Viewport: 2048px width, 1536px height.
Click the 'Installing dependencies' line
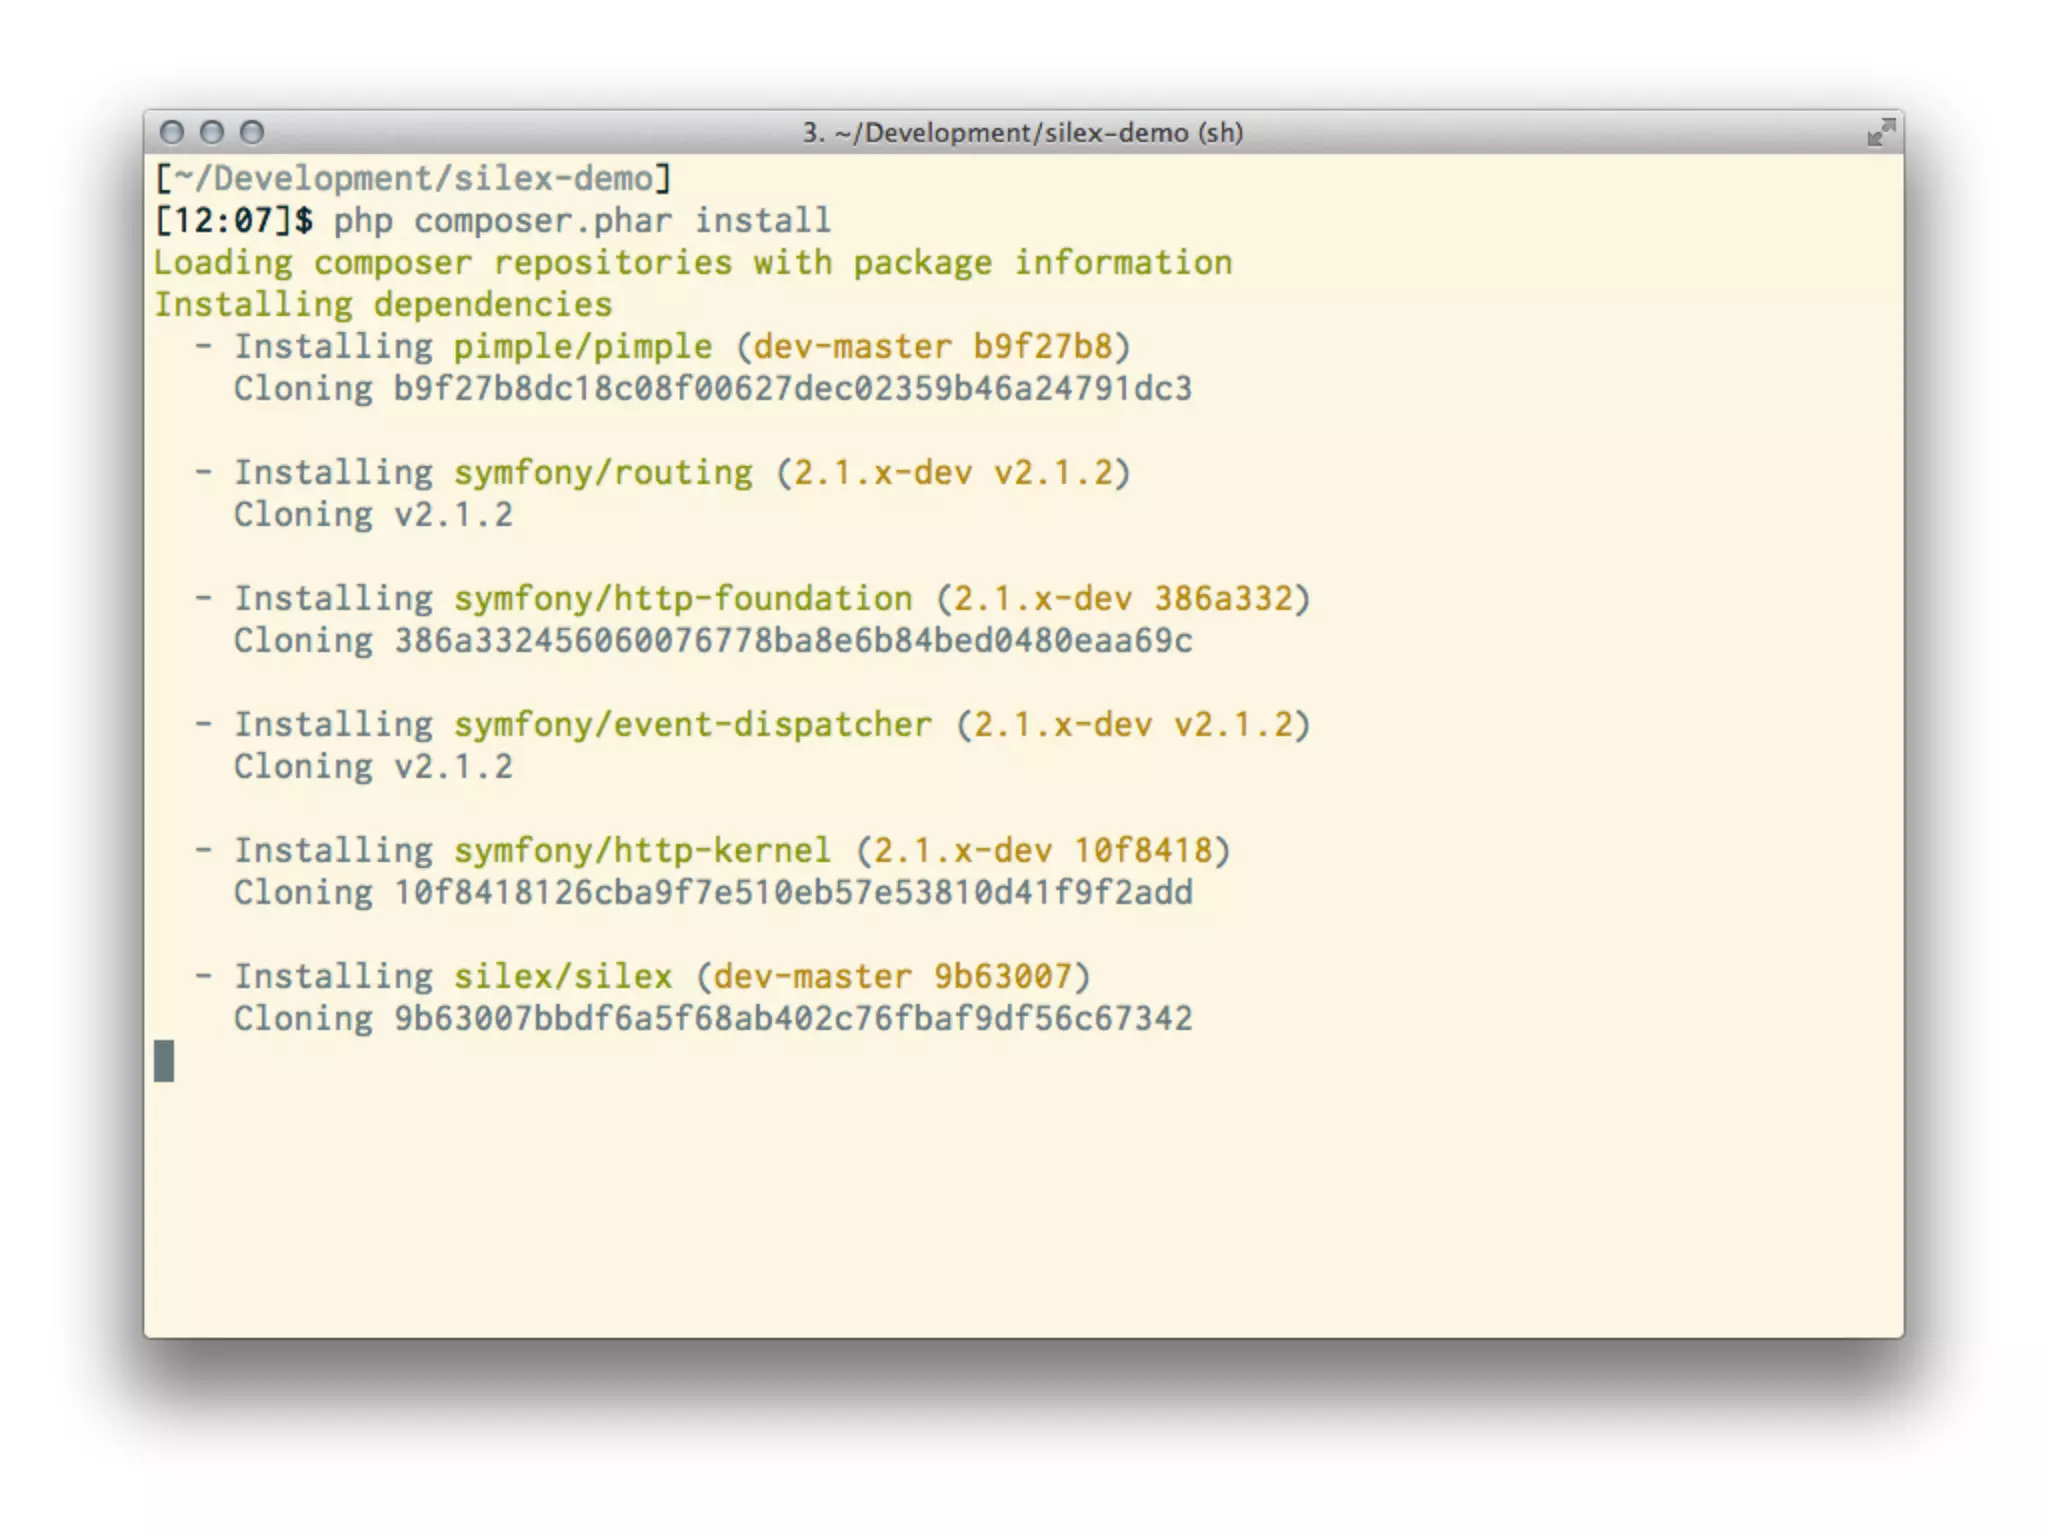click(383, 305)
